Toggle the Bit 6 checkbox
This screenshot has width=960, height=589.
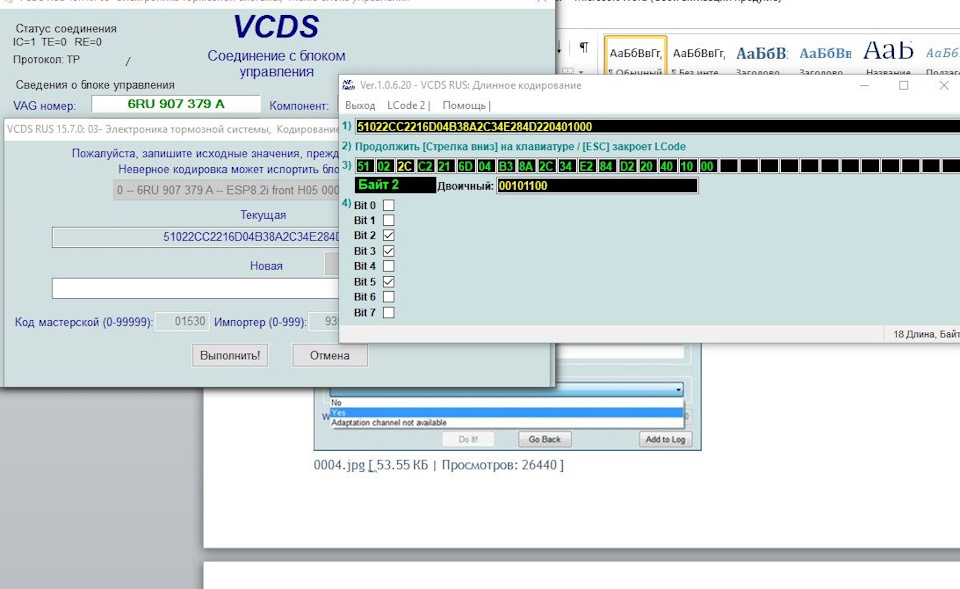pos(388,297)
